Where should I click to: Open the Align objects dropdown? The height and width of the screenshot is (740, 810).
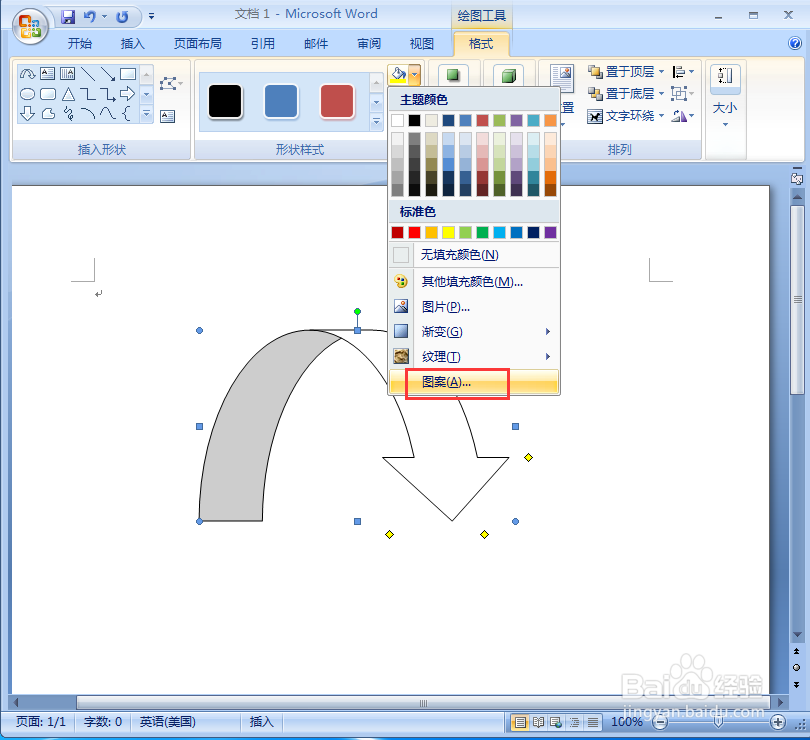pyautogui.click(x=683, y=71)
